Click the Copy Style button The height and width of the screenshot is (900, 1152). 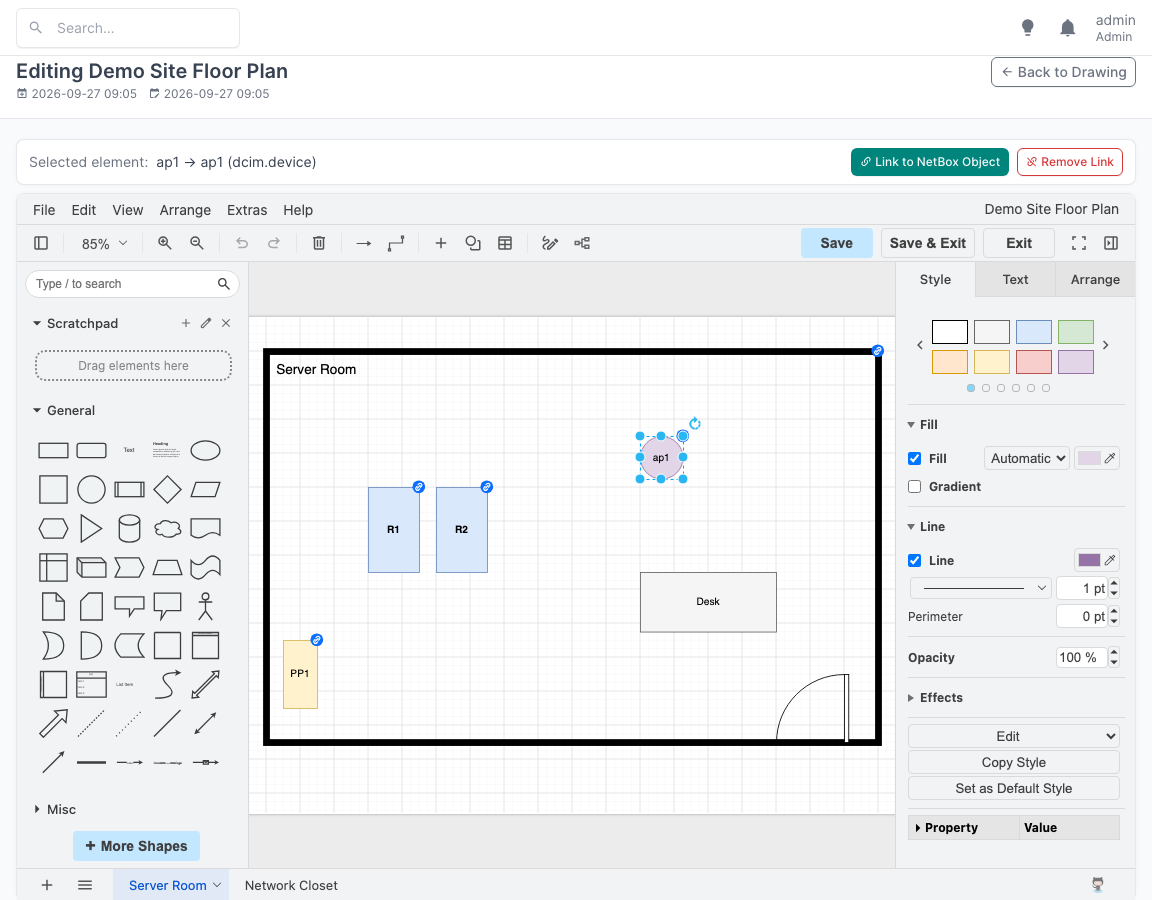(x=1014, y=763)
